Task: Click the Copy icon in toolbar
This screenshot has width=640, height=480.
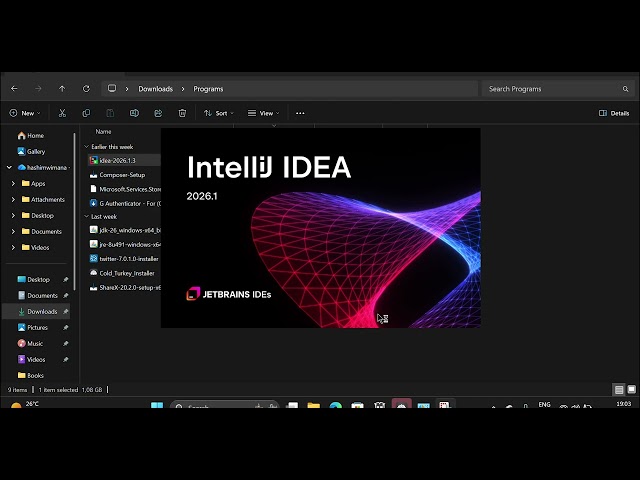Action: 86,113
